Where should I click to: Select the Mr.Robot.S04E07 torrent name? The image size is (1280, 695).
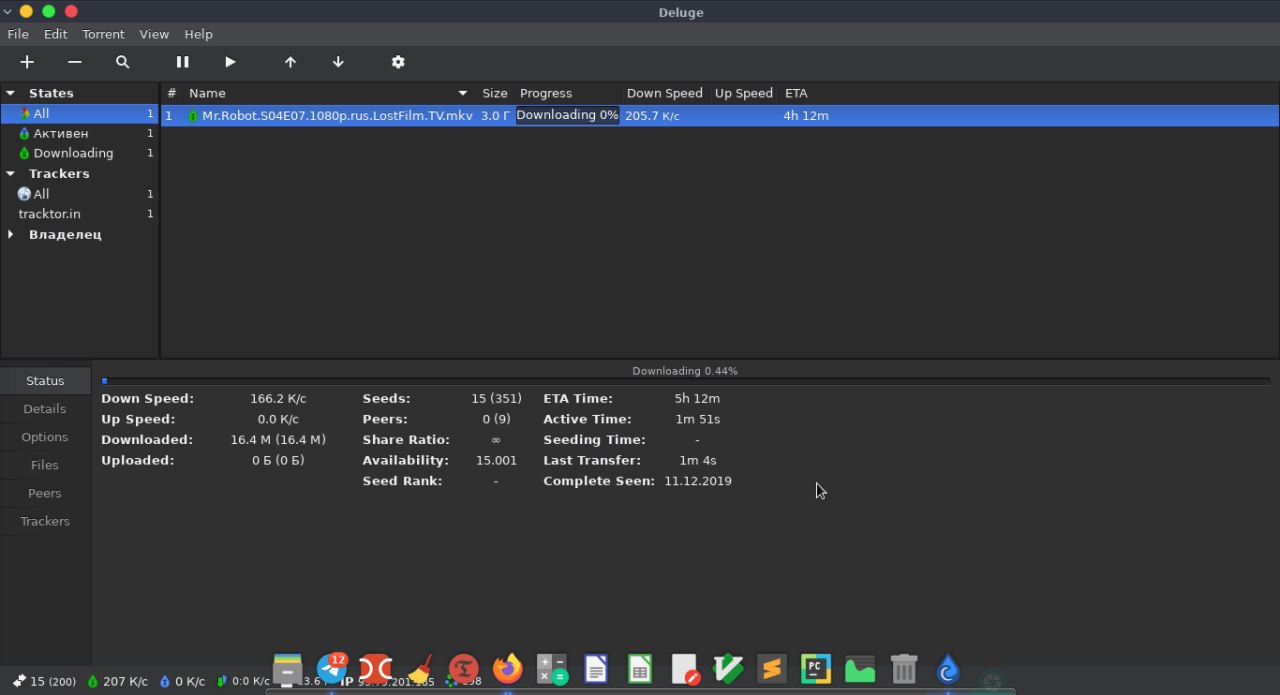[x=337, y=116]
